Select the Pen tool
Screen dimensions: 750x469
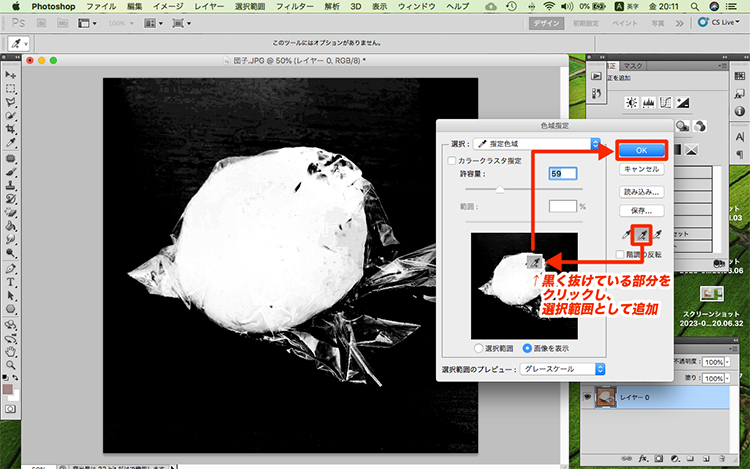[11, 269]
